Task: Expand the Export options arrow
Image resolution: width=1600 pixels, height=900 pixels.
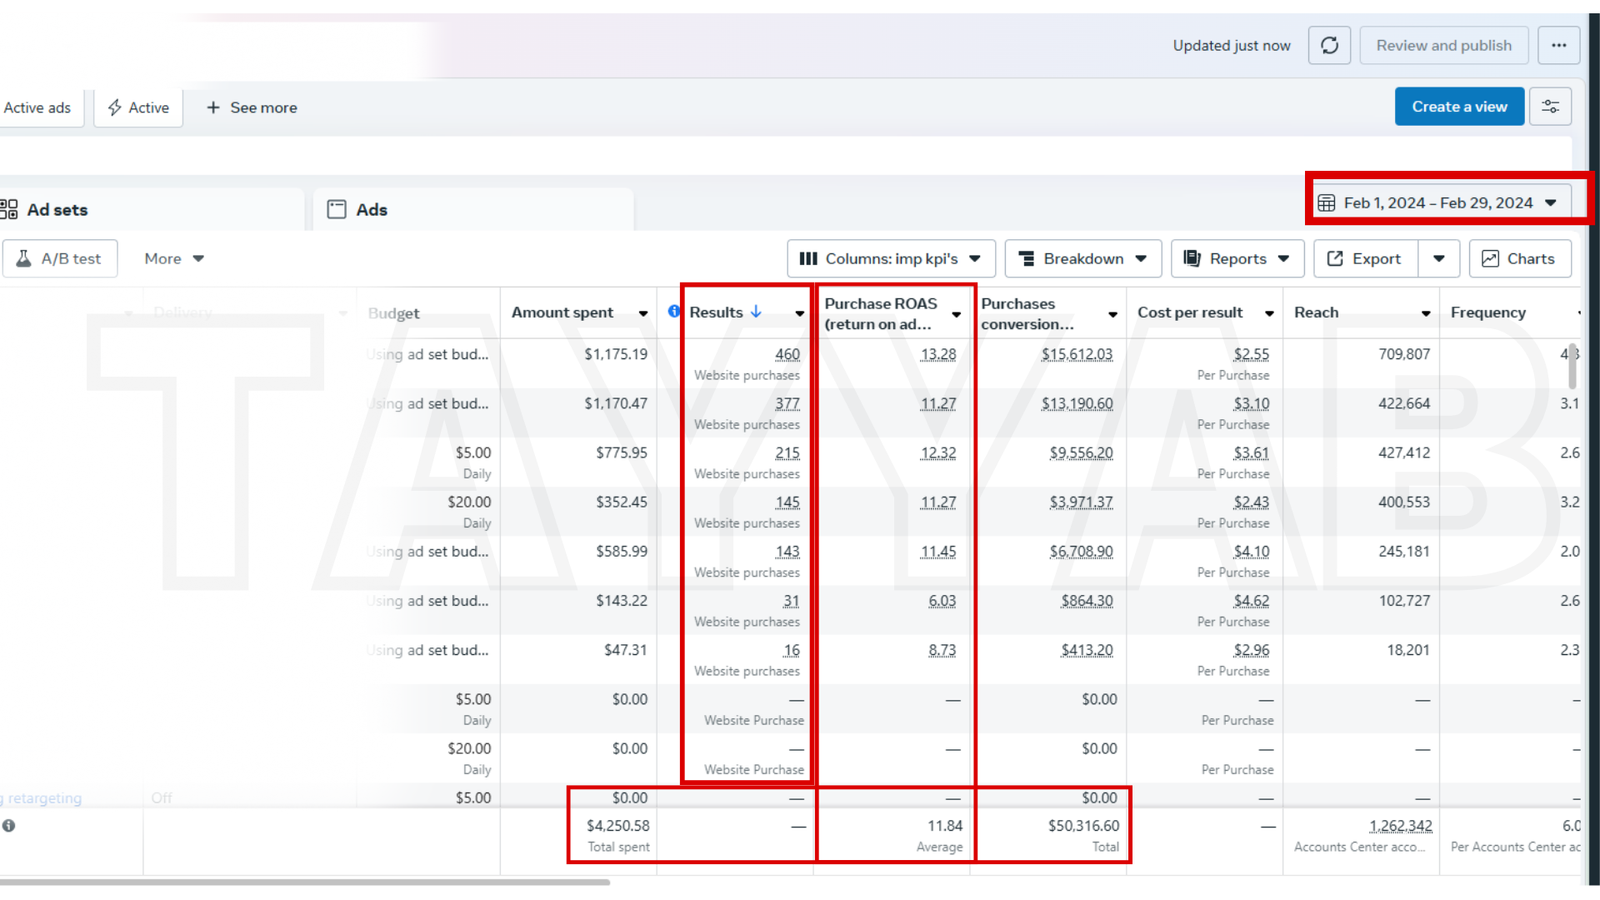Action: 1438,259
